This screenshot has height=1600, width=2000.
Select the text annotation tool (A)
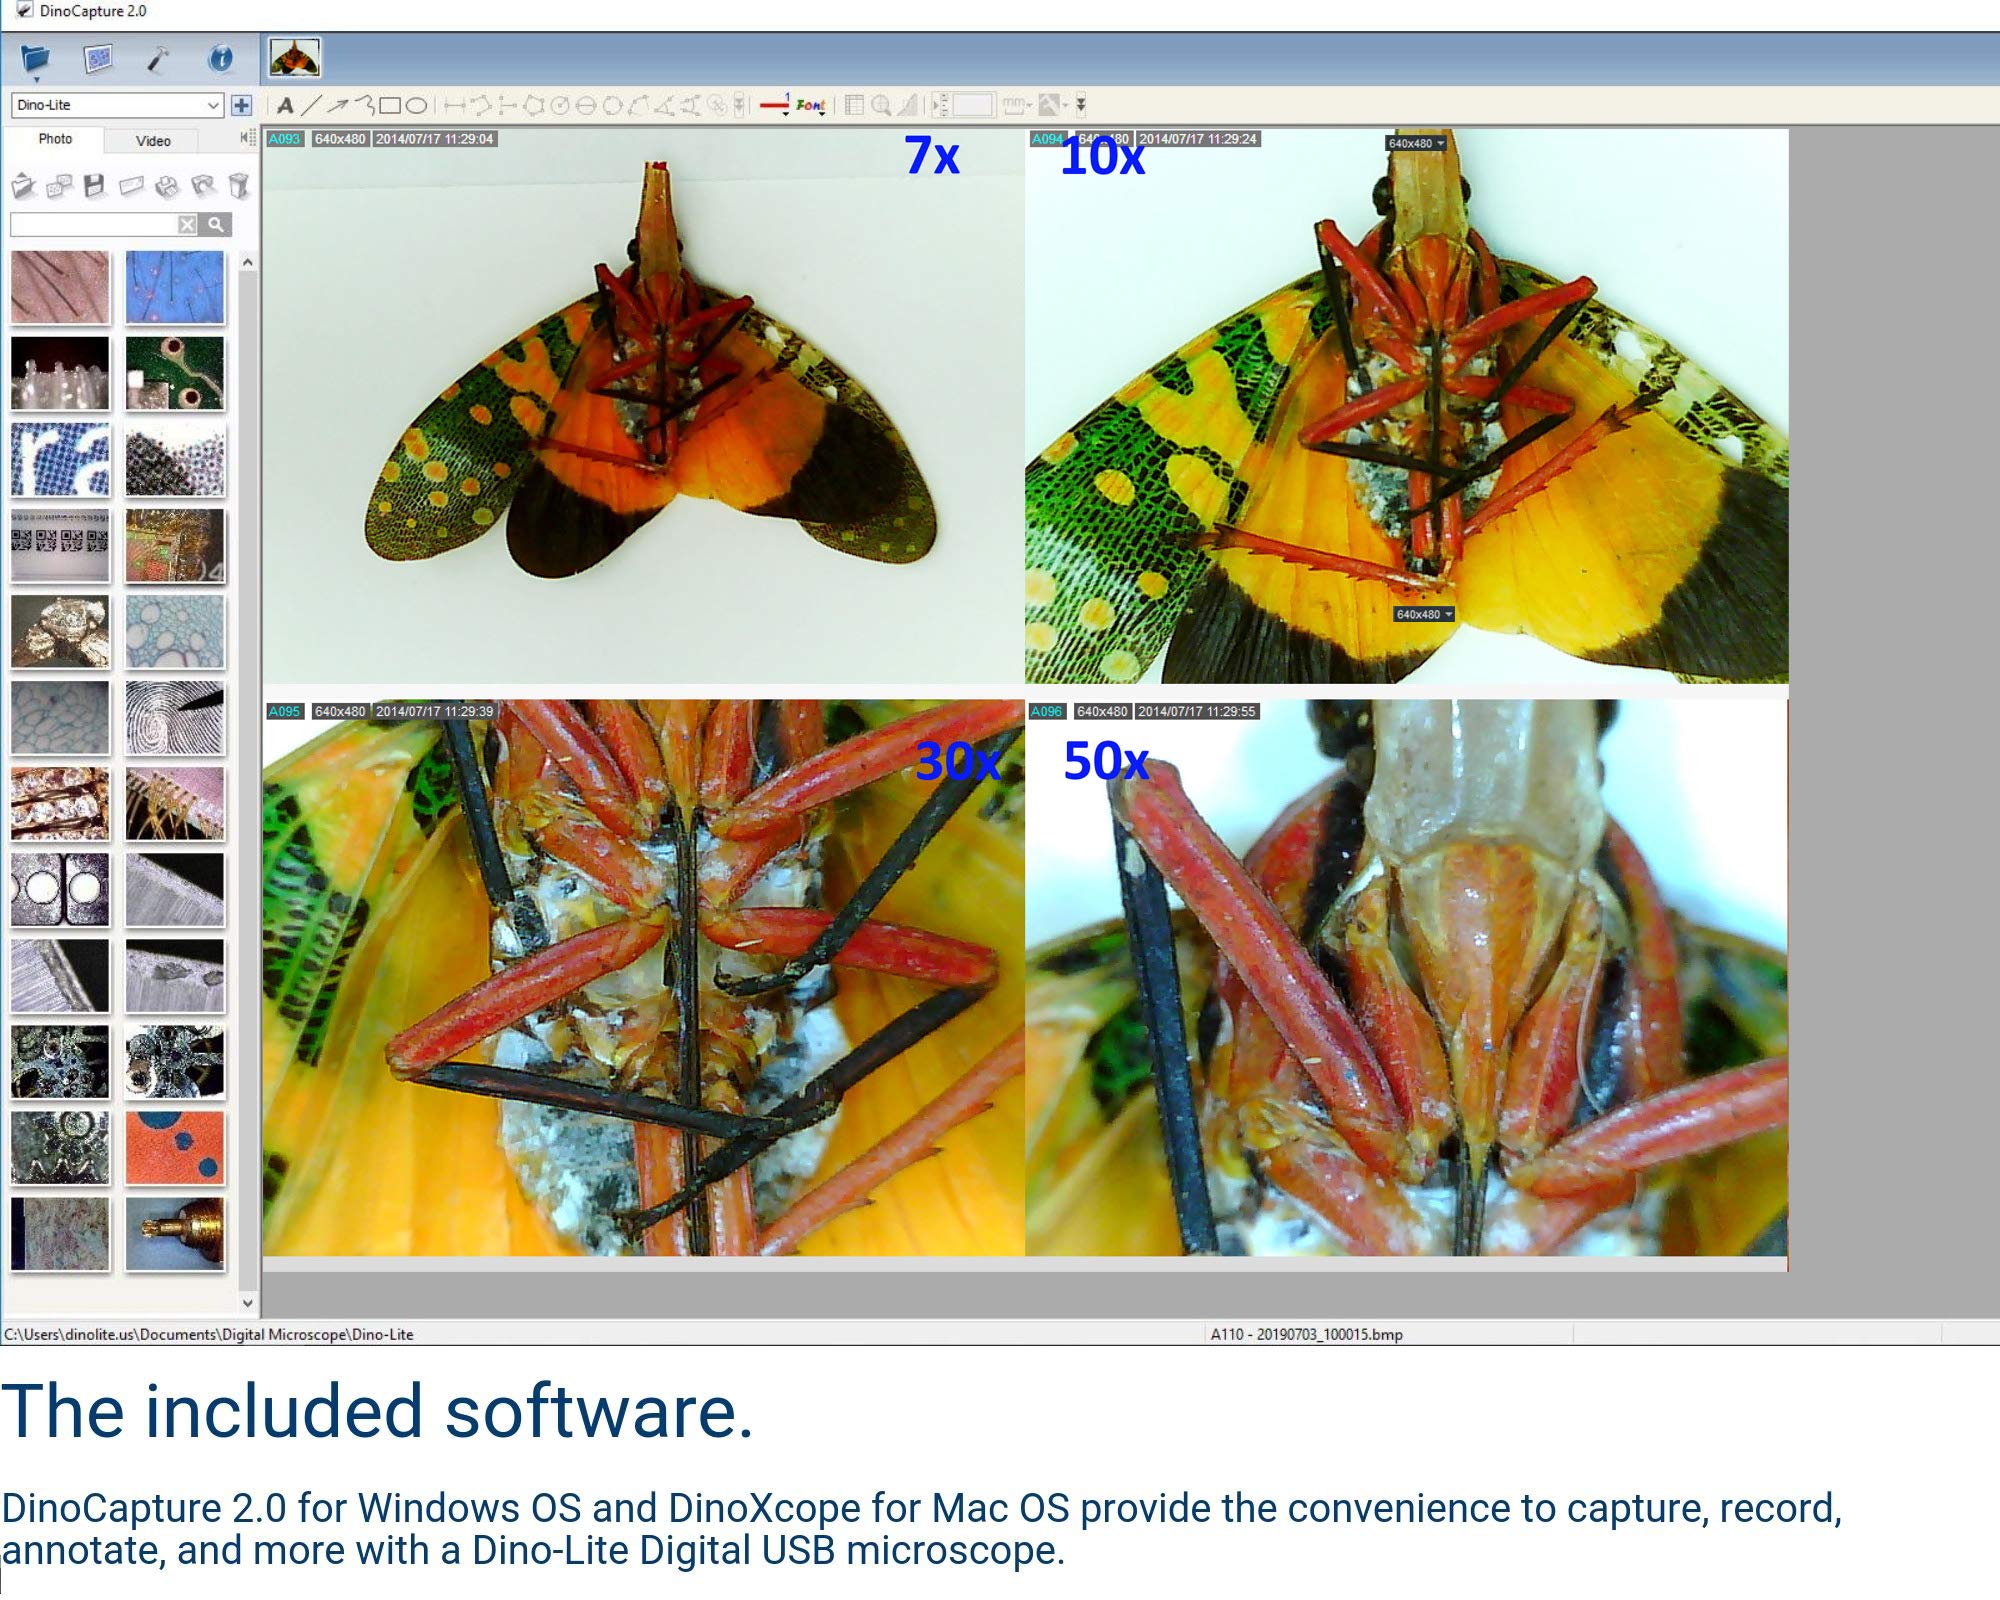click(x=285, y=105)
